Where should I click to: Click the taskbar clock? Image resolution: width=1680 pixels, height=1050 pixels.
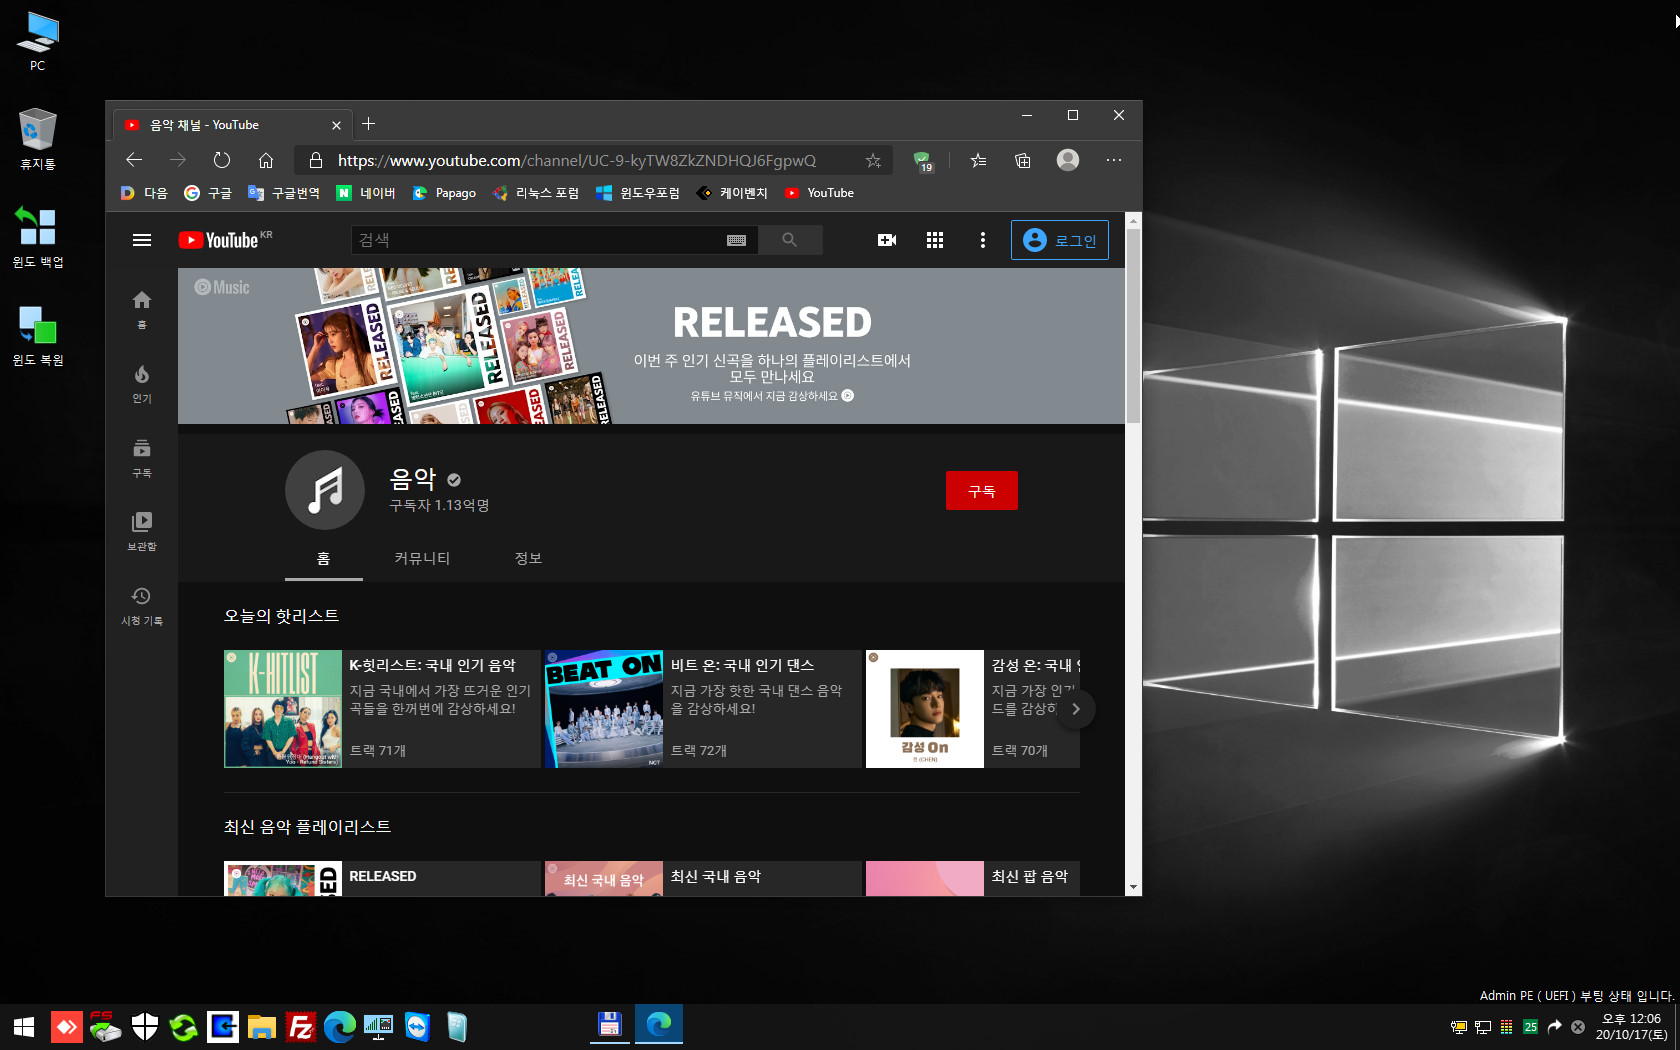point(1631,1027)
